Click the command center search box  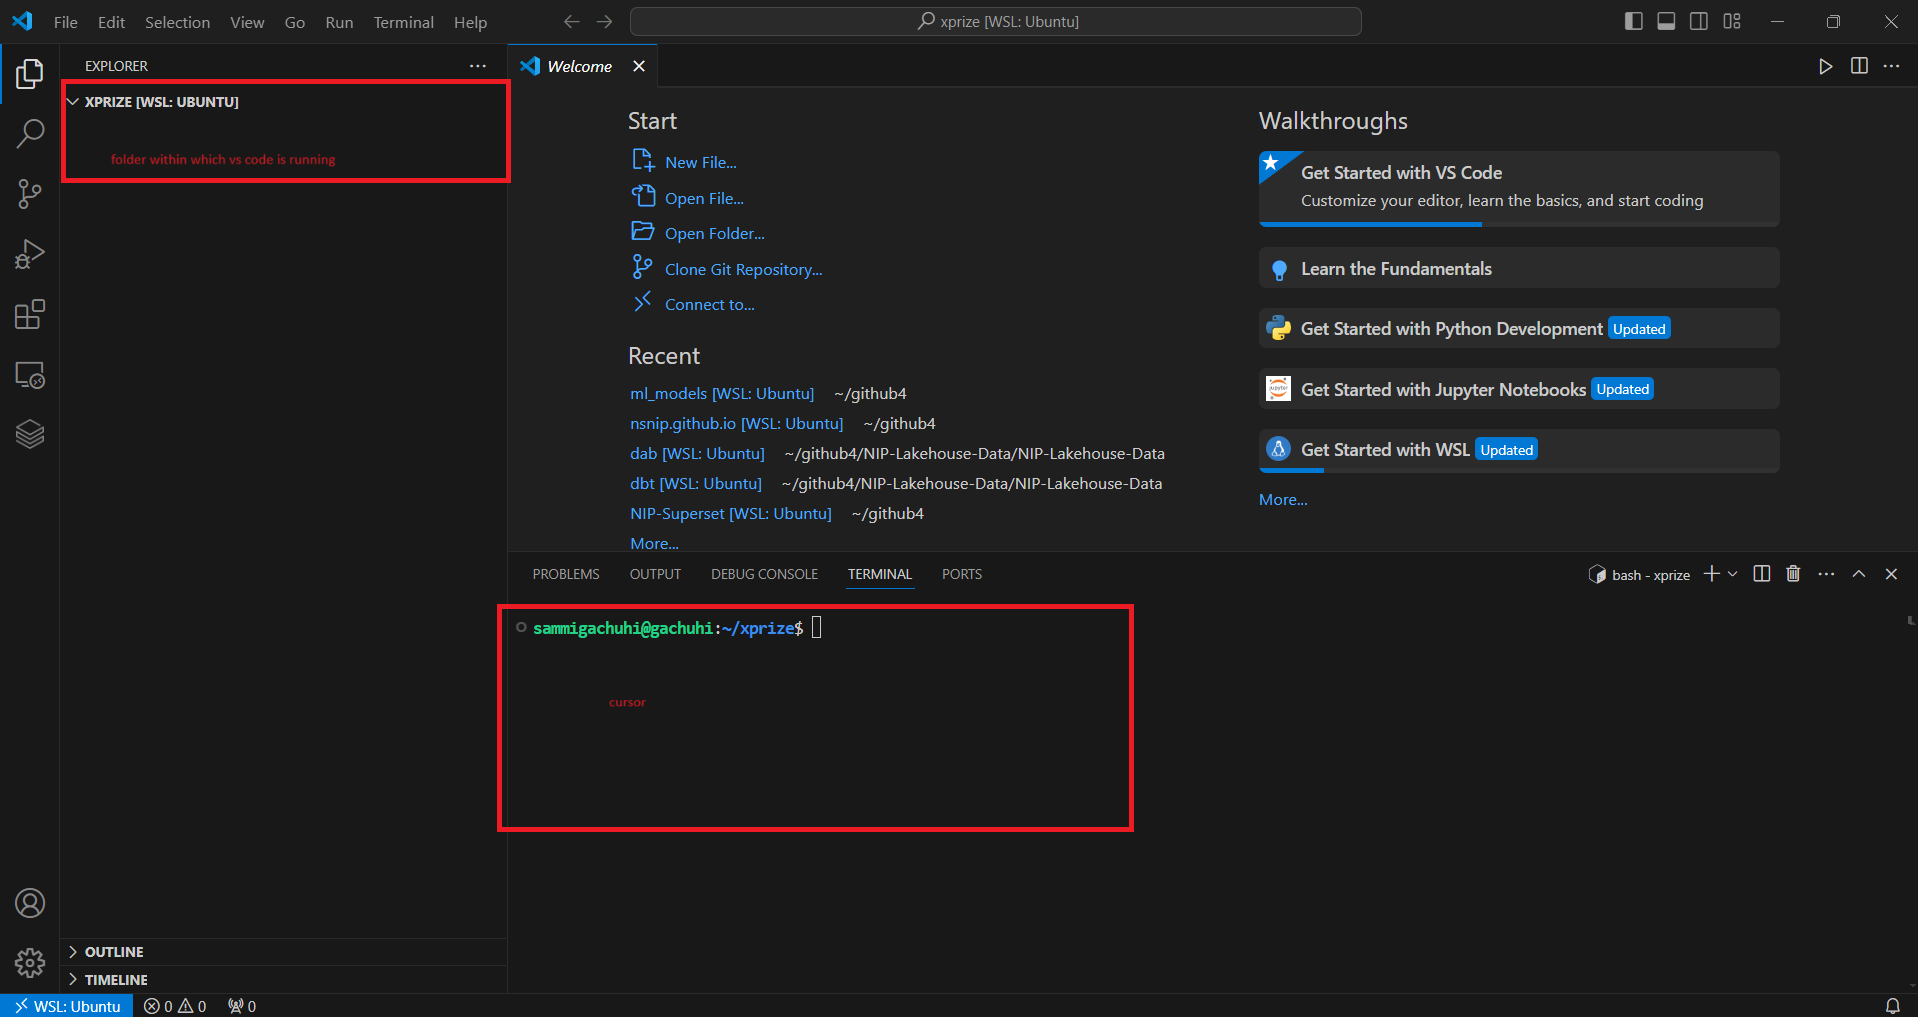[996, 21]
